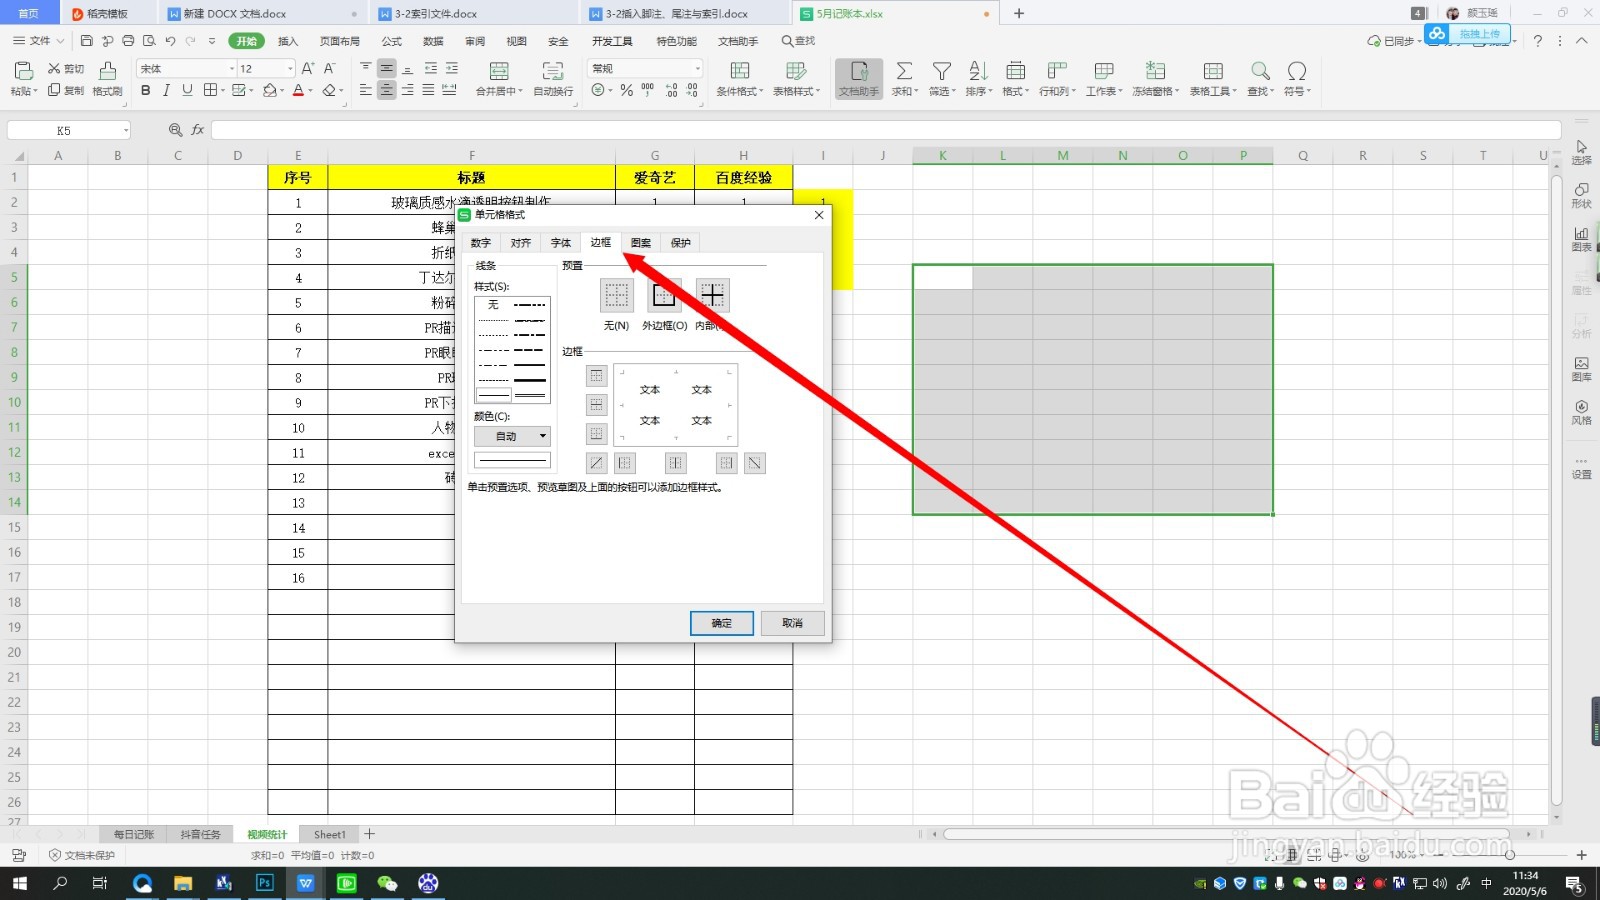1600x900 pixels.
Task: Select the 无 (none) border preset
Action: 617,295
